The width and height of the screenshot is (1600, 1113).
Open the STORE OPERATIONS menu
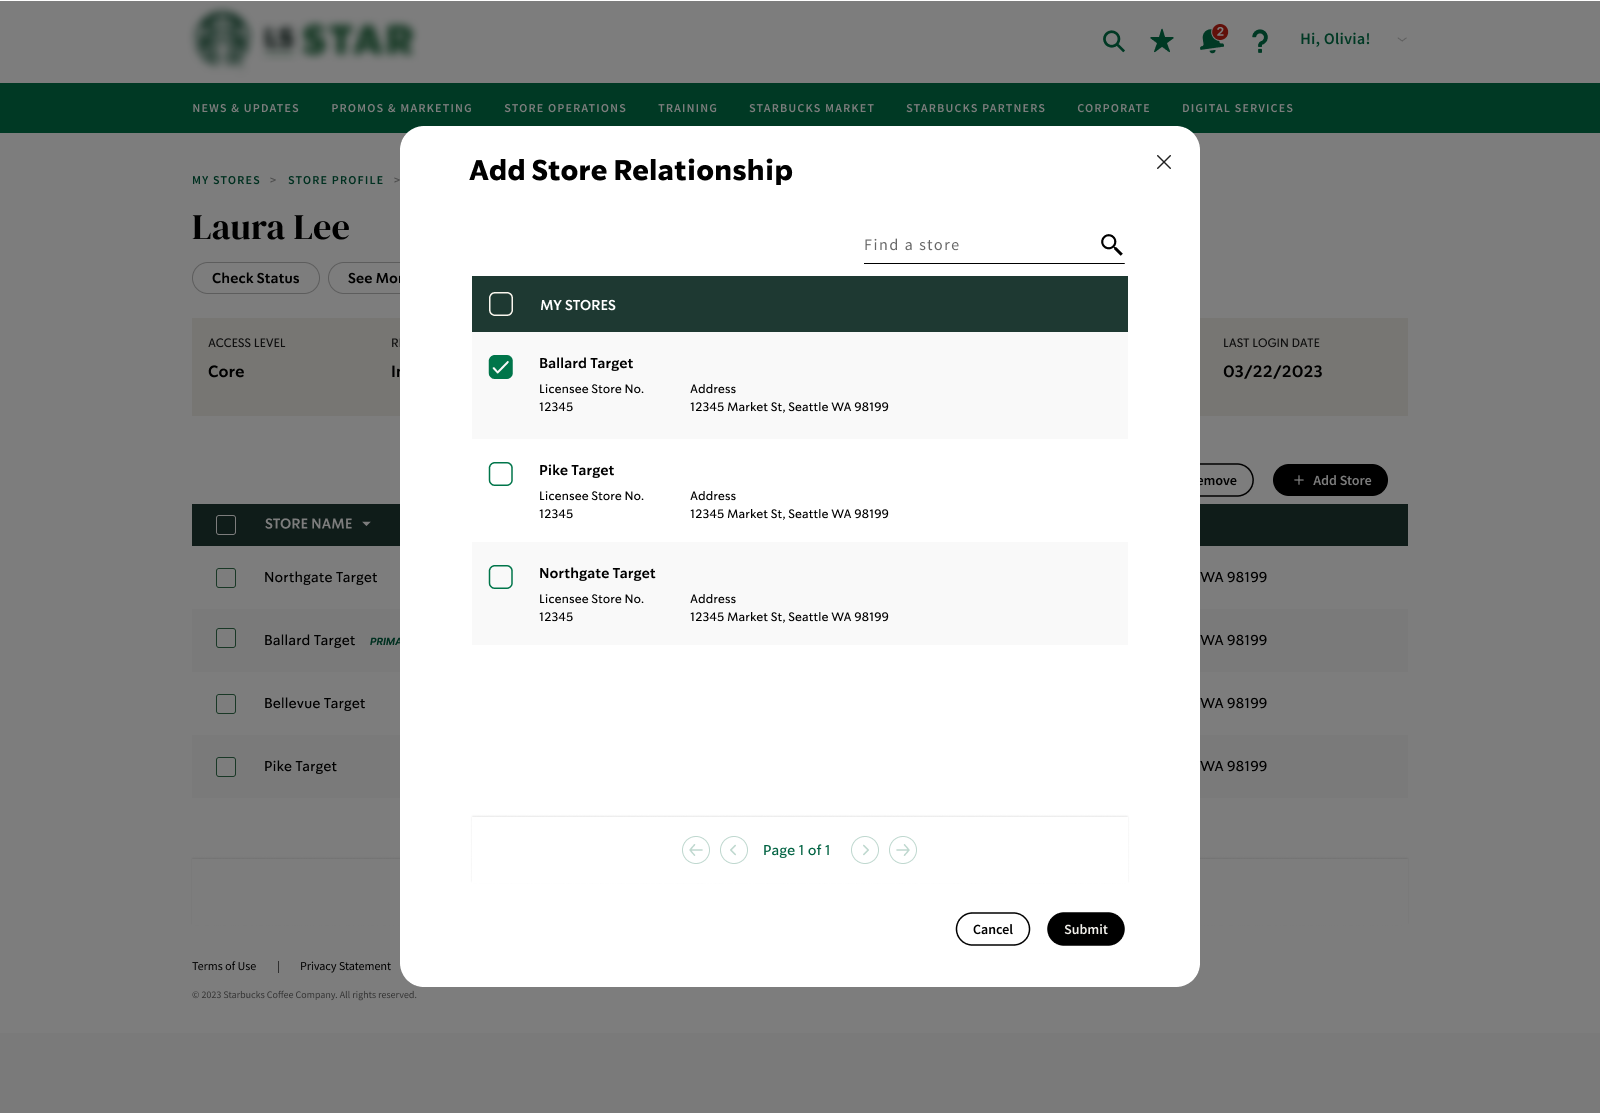(x=565, y=108)
